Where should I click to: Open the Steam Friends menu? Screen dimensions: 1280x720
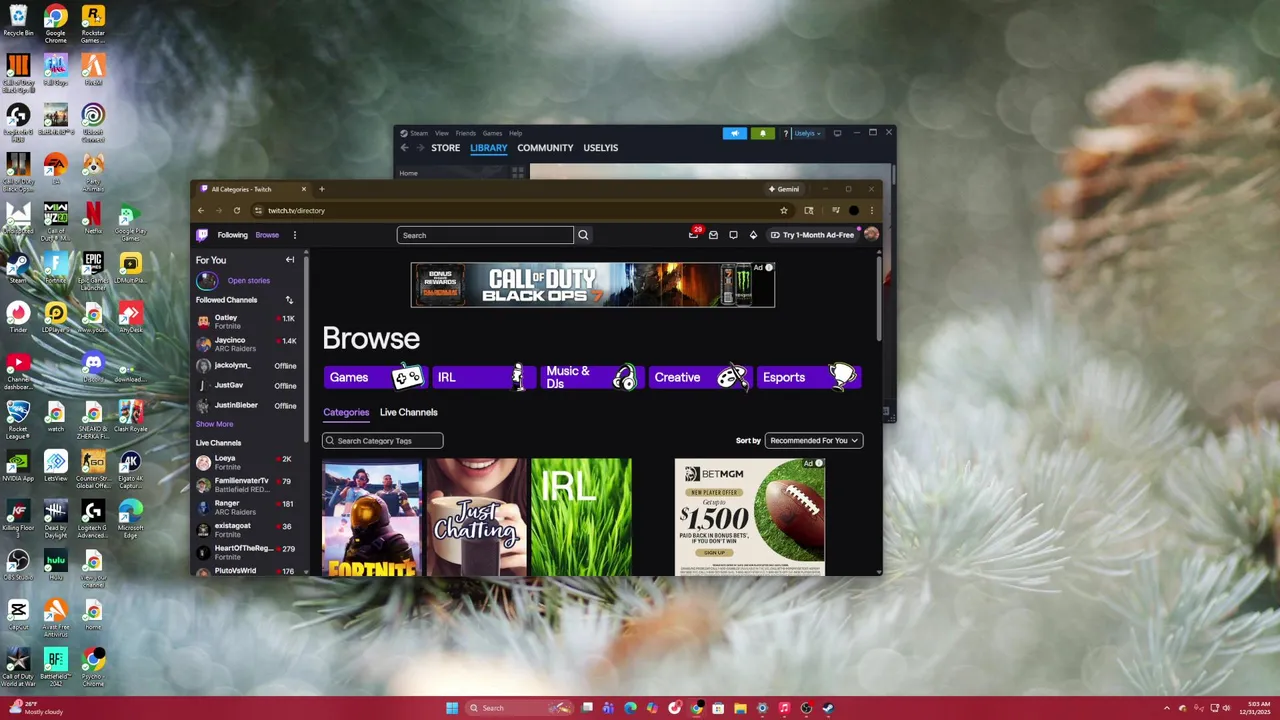click(x=466, y=133)
